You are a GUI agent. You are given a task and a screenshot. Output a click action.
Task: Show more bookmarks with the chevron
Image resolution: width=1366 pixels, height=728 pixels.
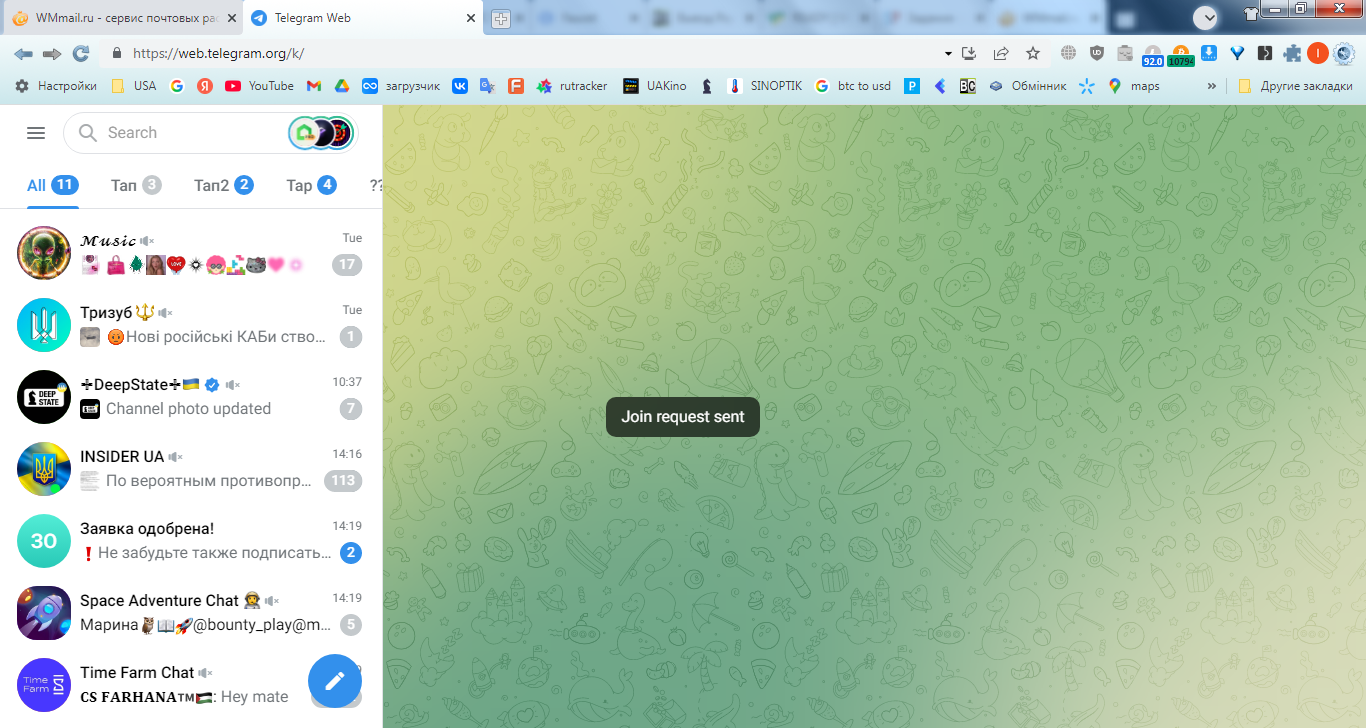click(1212, 86)
